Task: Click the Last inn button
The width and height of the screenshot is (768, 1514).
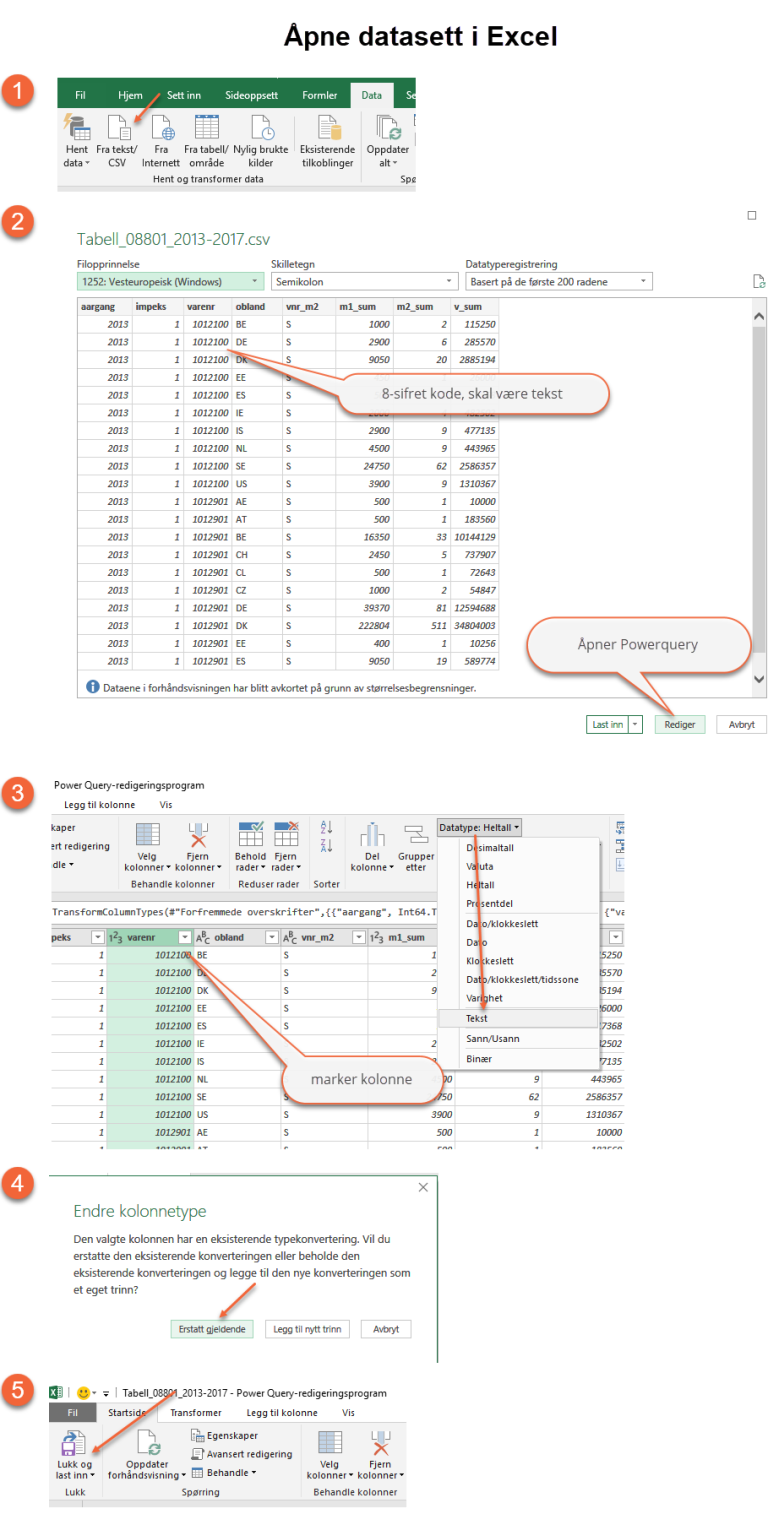Action: [x=607, y=725]
